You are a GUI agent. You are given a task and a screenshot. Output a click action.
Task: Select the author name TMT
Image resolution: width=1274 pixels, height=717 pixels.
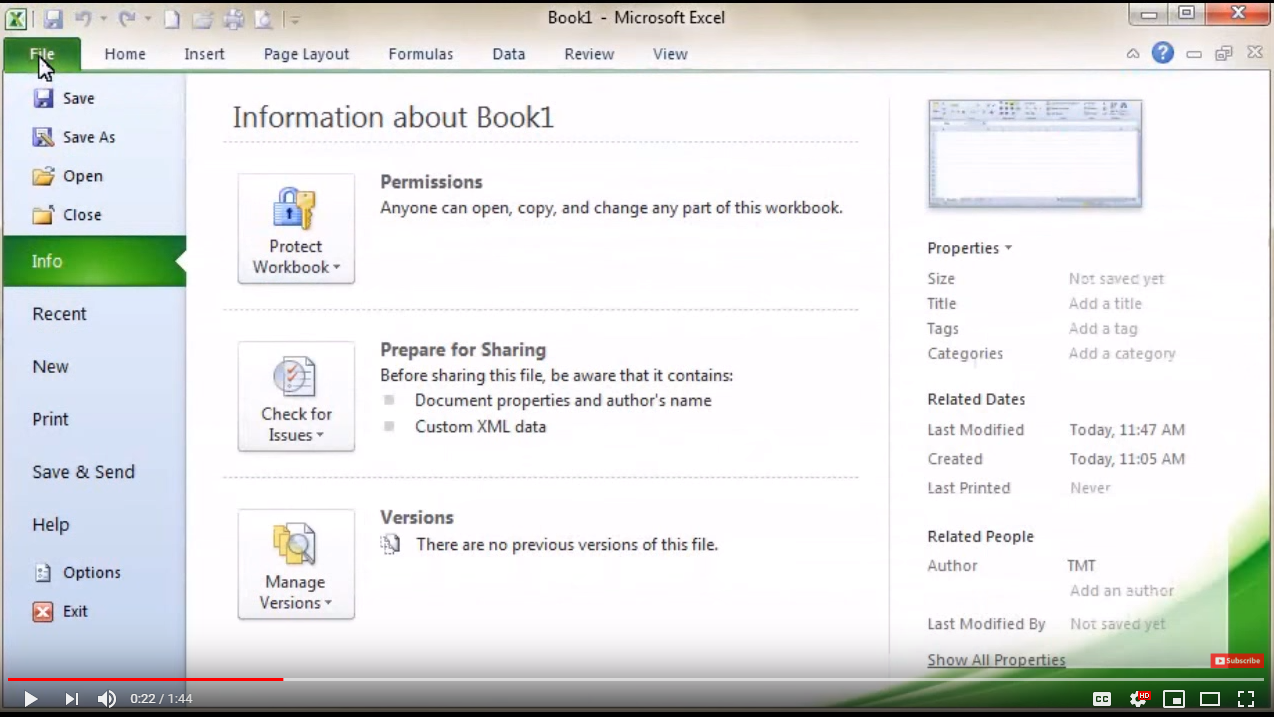(1081, 566)
